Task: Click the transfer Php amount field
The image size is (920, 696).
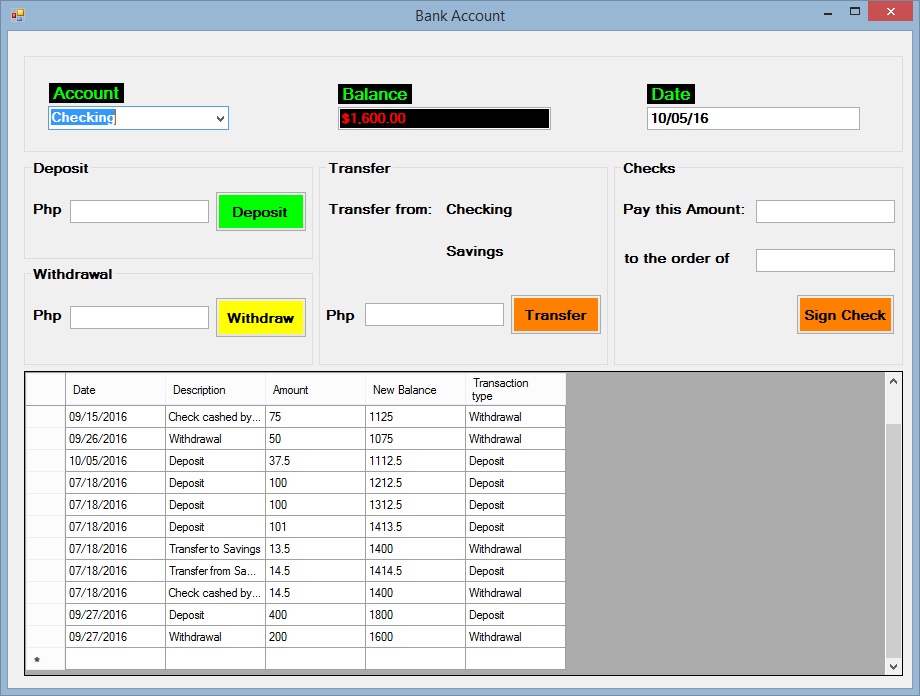Action: (x=433, y=313)
